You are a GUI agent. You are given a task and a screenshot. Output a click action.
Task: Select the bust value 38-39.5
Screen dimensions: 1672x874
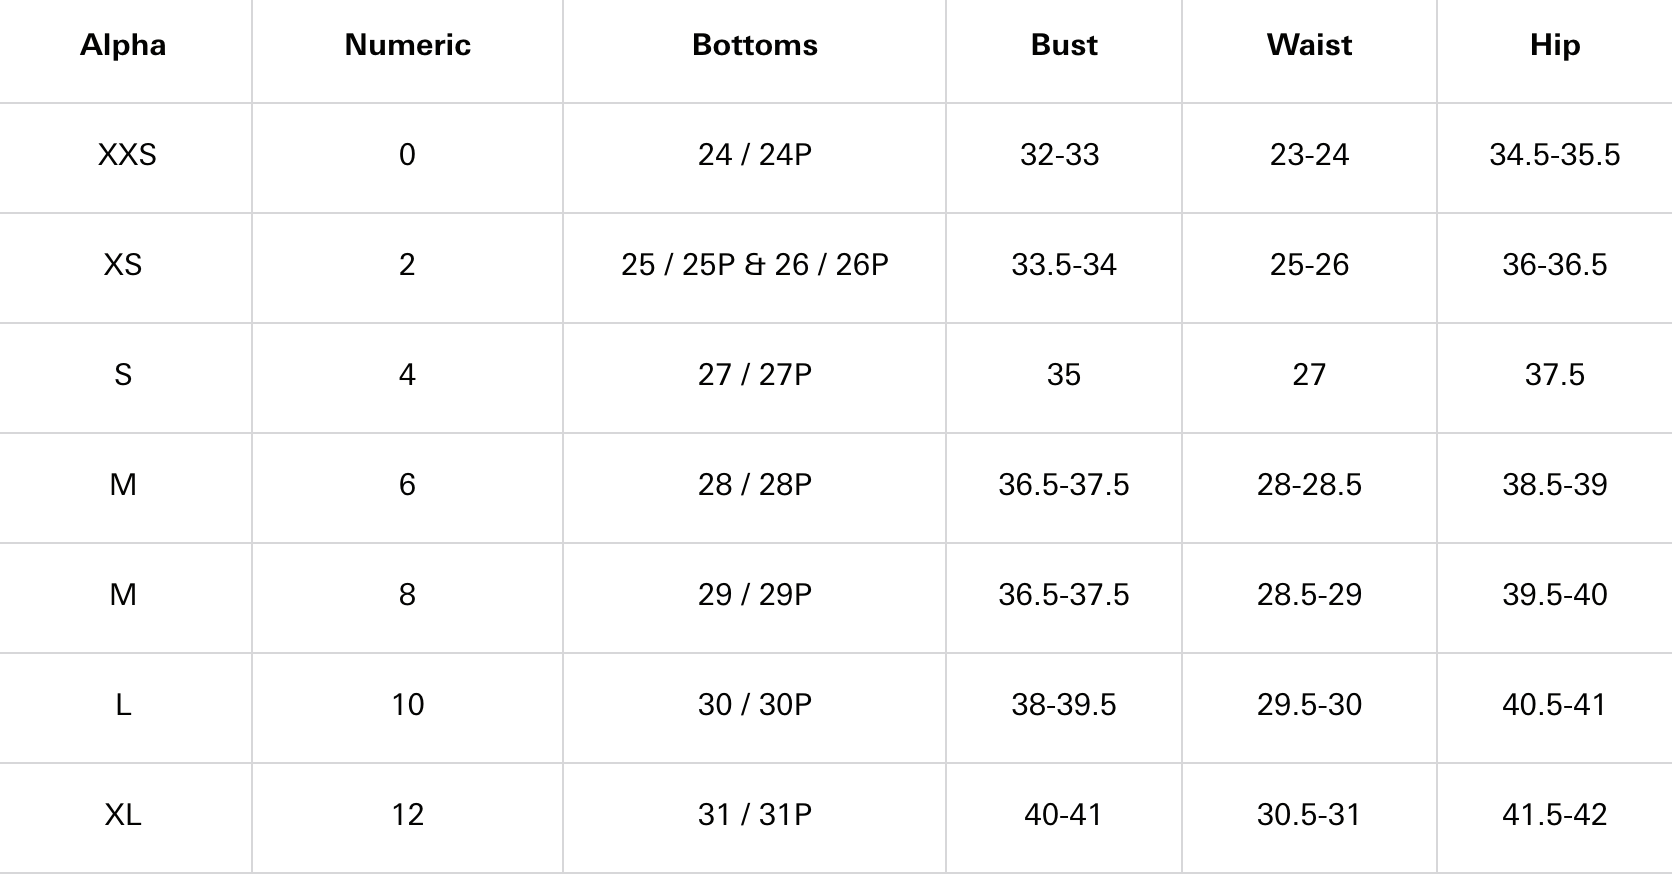1064,705
